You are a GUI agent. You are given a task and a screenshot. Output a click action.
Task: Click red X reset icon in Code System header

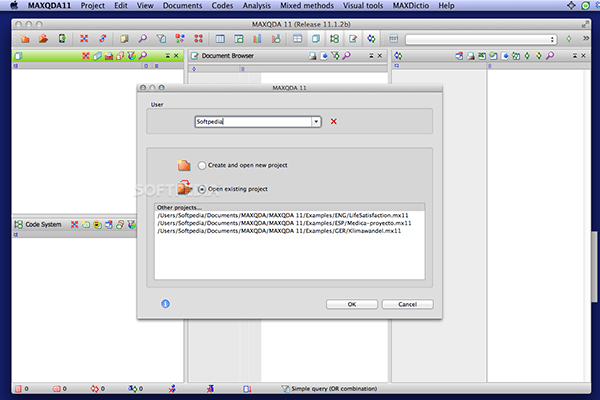[75, 224]
